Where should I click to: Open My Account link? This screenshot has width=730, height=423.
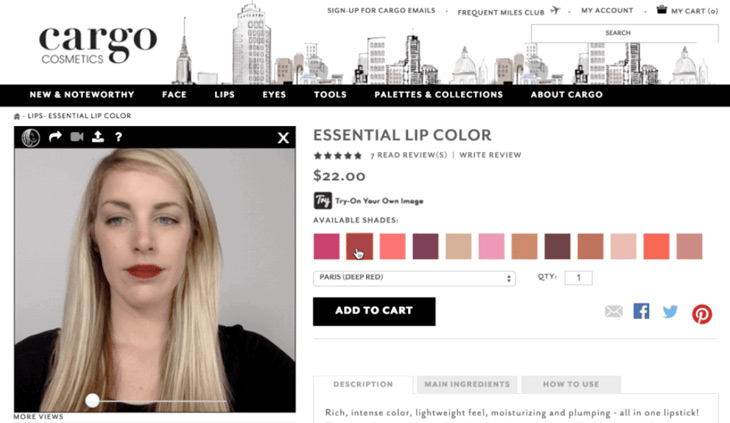[x=607, y=10]
